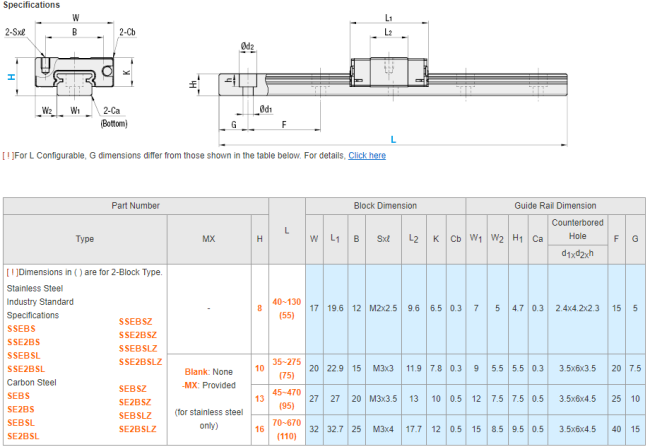Click the "Block Dimension" column header
This screenshot has width=650, height=447.
click(385, 205)
